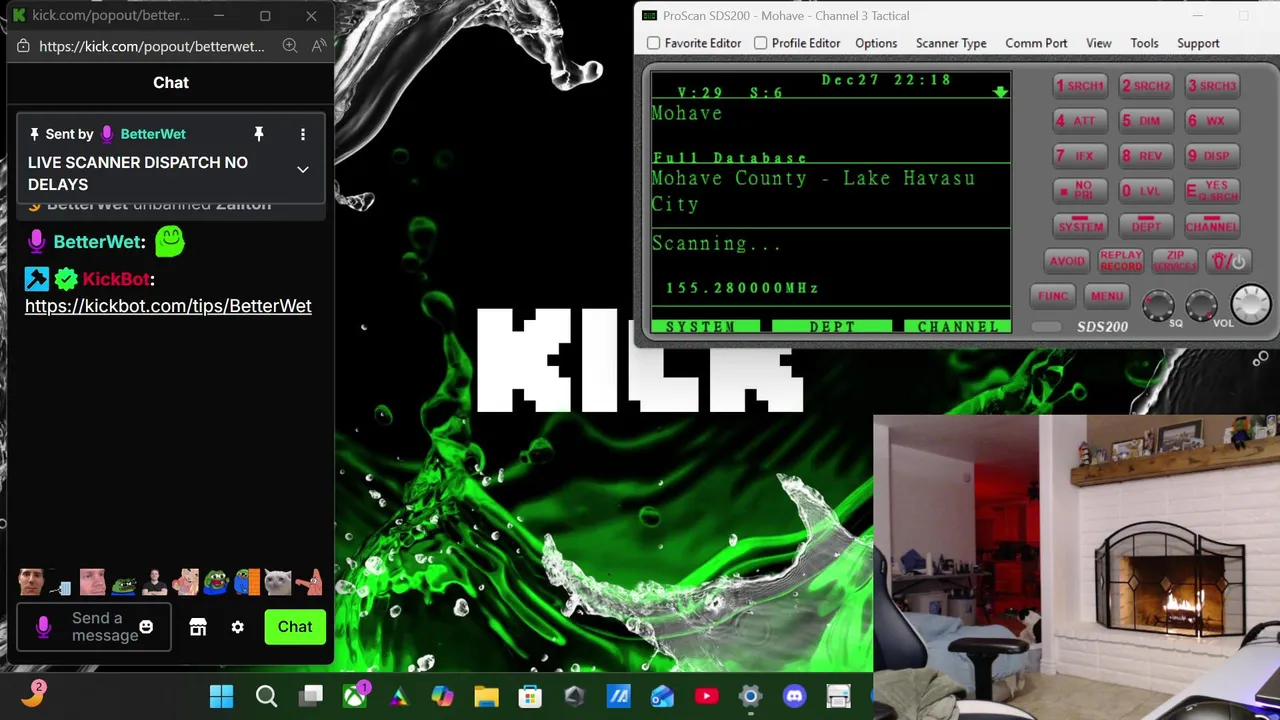Click the 6 WX weather key
Viewport: 1280px width, 720px height.
tap(1212, 121)
